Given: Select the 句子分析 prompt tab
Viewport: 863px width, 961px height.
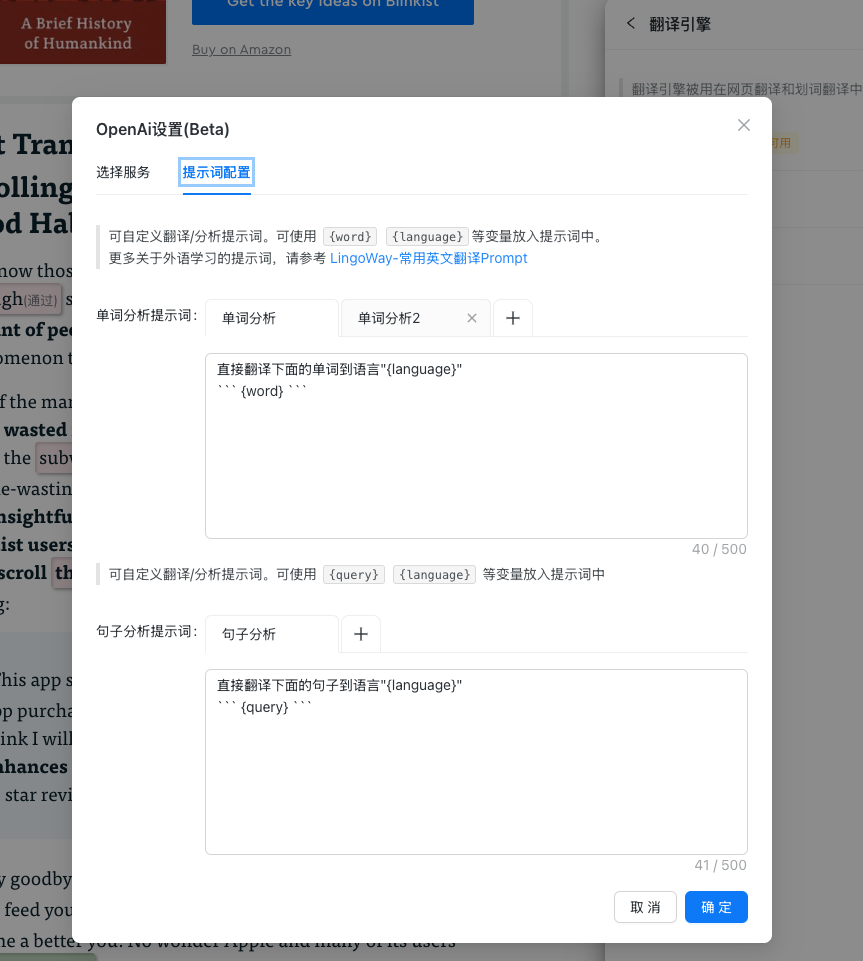Looking at the screenshot, I should pos(272,634).
